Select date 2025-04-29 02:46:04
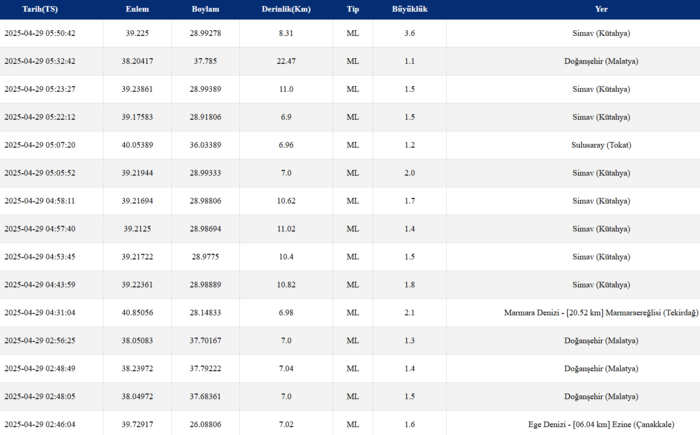This screenshot has width=700, height=435. (40, 424)
